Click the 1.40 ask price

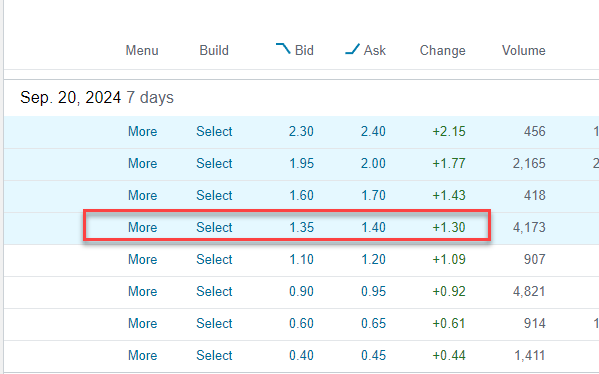(x=373, y=227)
